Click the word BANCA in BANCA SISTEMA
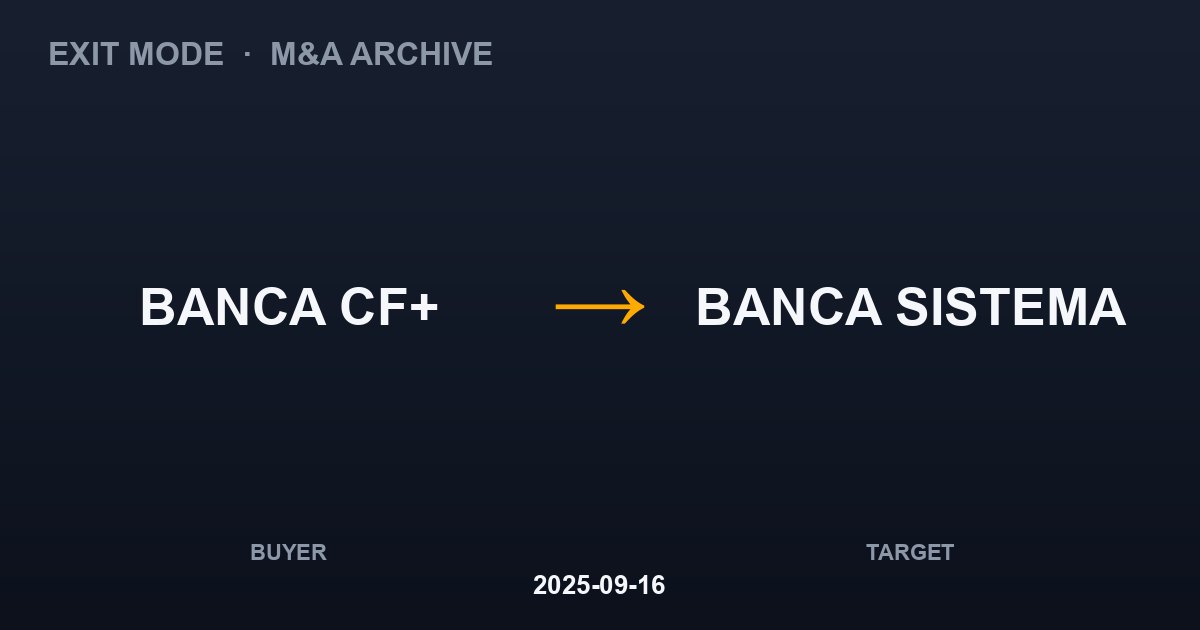The width and height of the screenshot is (1200, 630). [789, 307]
